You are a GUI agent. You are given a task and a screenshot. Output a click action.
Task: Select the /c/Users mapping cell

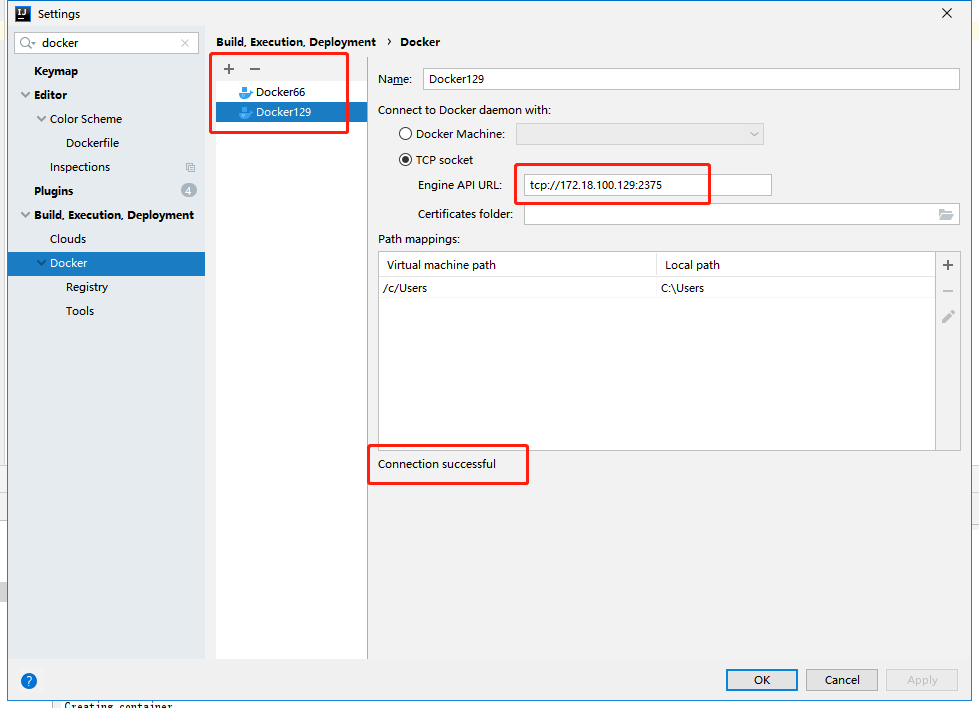(x=518, y=288)
